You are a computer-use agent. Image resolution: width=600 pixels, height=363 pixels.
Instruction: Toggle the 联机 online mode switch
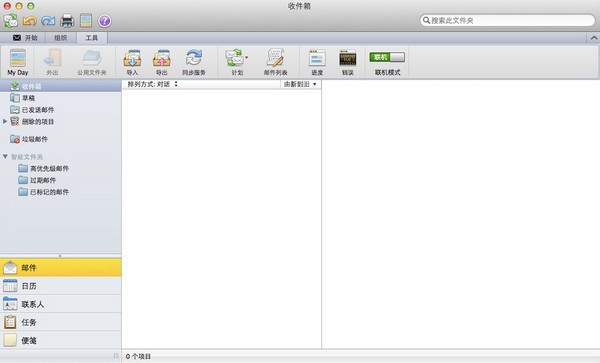click(x=387, y=57)
